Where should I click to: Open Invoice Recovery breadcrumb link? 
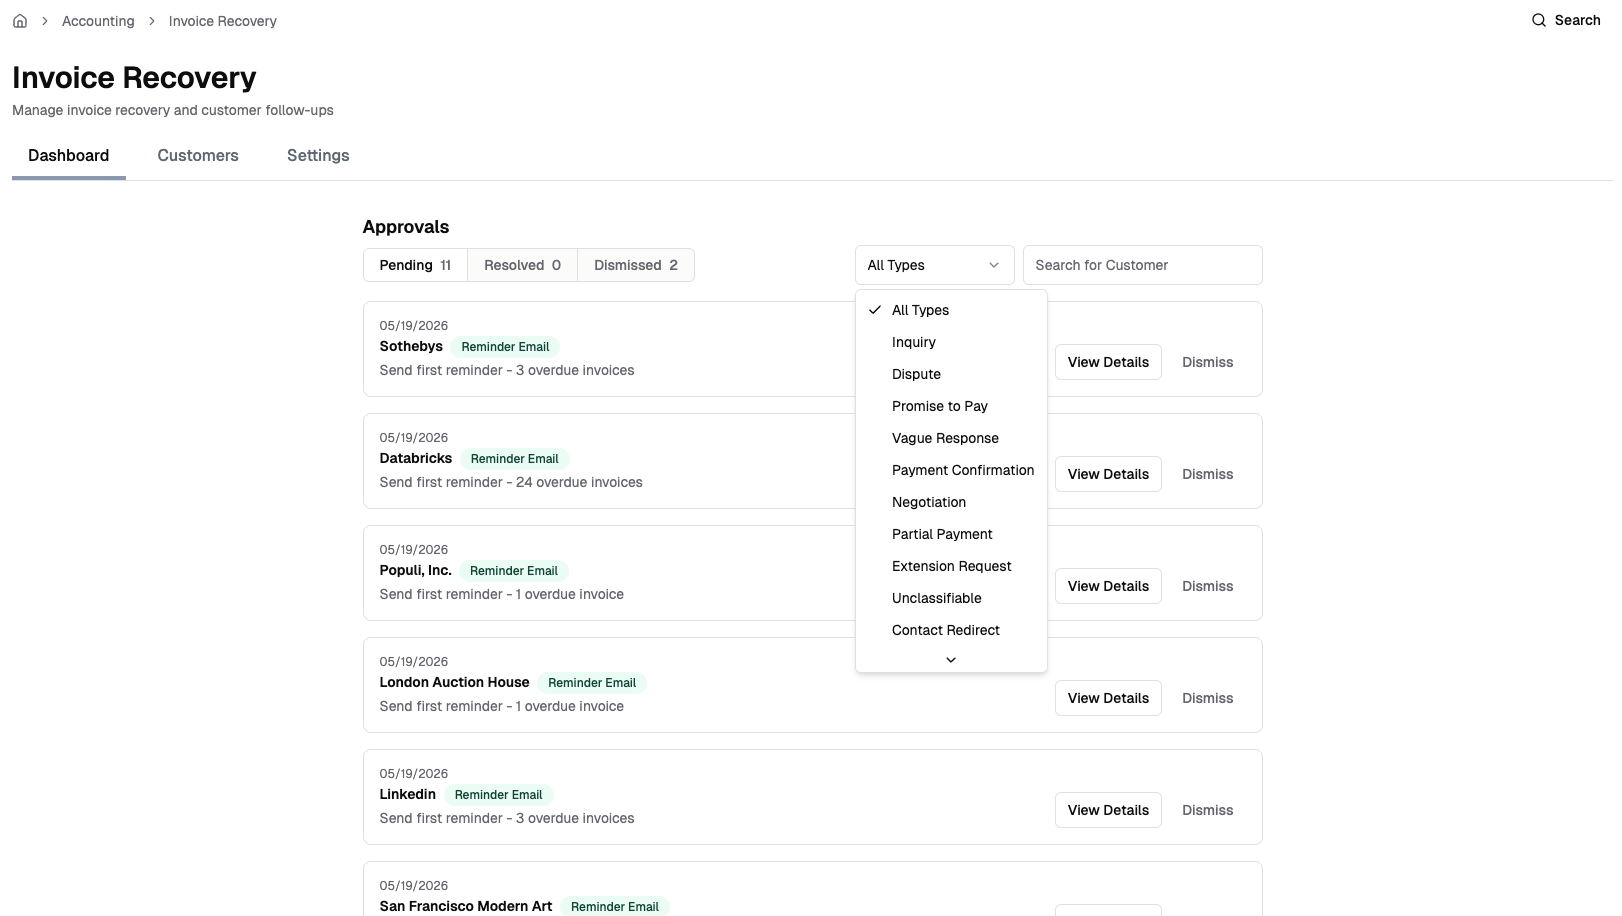(x=223, y=21)
